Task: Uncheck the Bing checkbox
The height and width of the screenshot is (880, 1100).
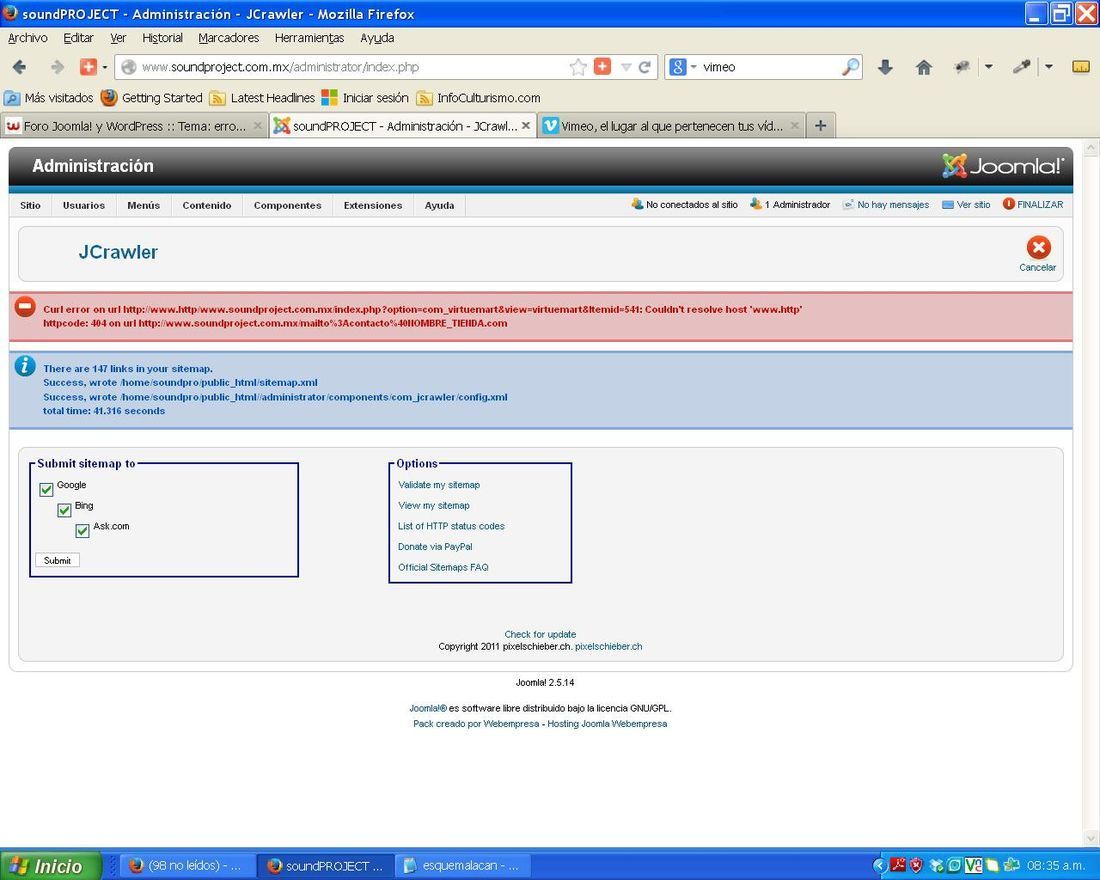Action: point(64,510)
